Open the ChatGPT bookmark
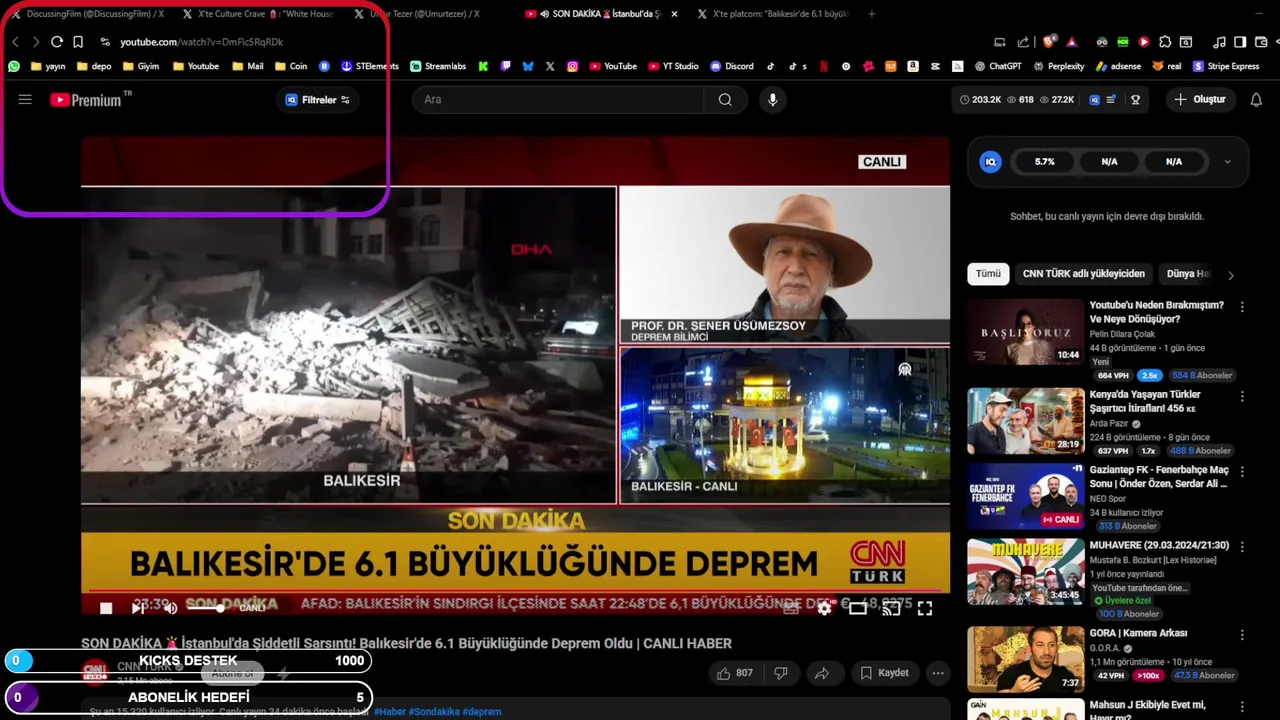The width and height of the screenshot is (1280, 720). point(998,66)
